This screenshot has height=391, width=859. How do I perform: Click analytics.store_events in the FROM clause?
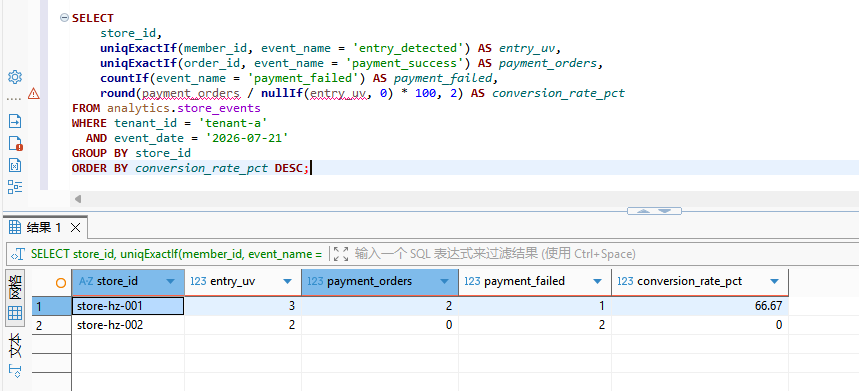point(184,108)
